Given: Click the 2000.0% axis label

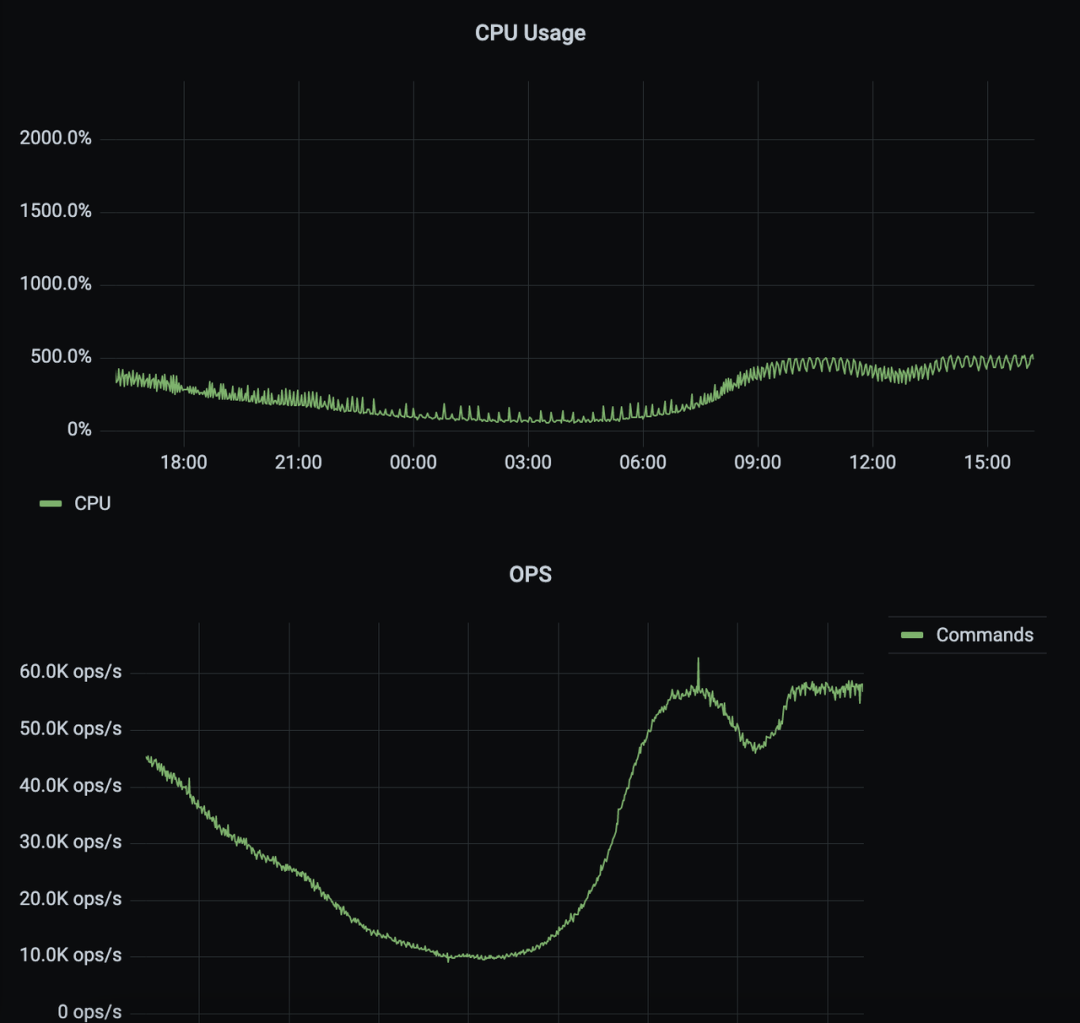Looking at the screenshot, I should coord(56,138).
